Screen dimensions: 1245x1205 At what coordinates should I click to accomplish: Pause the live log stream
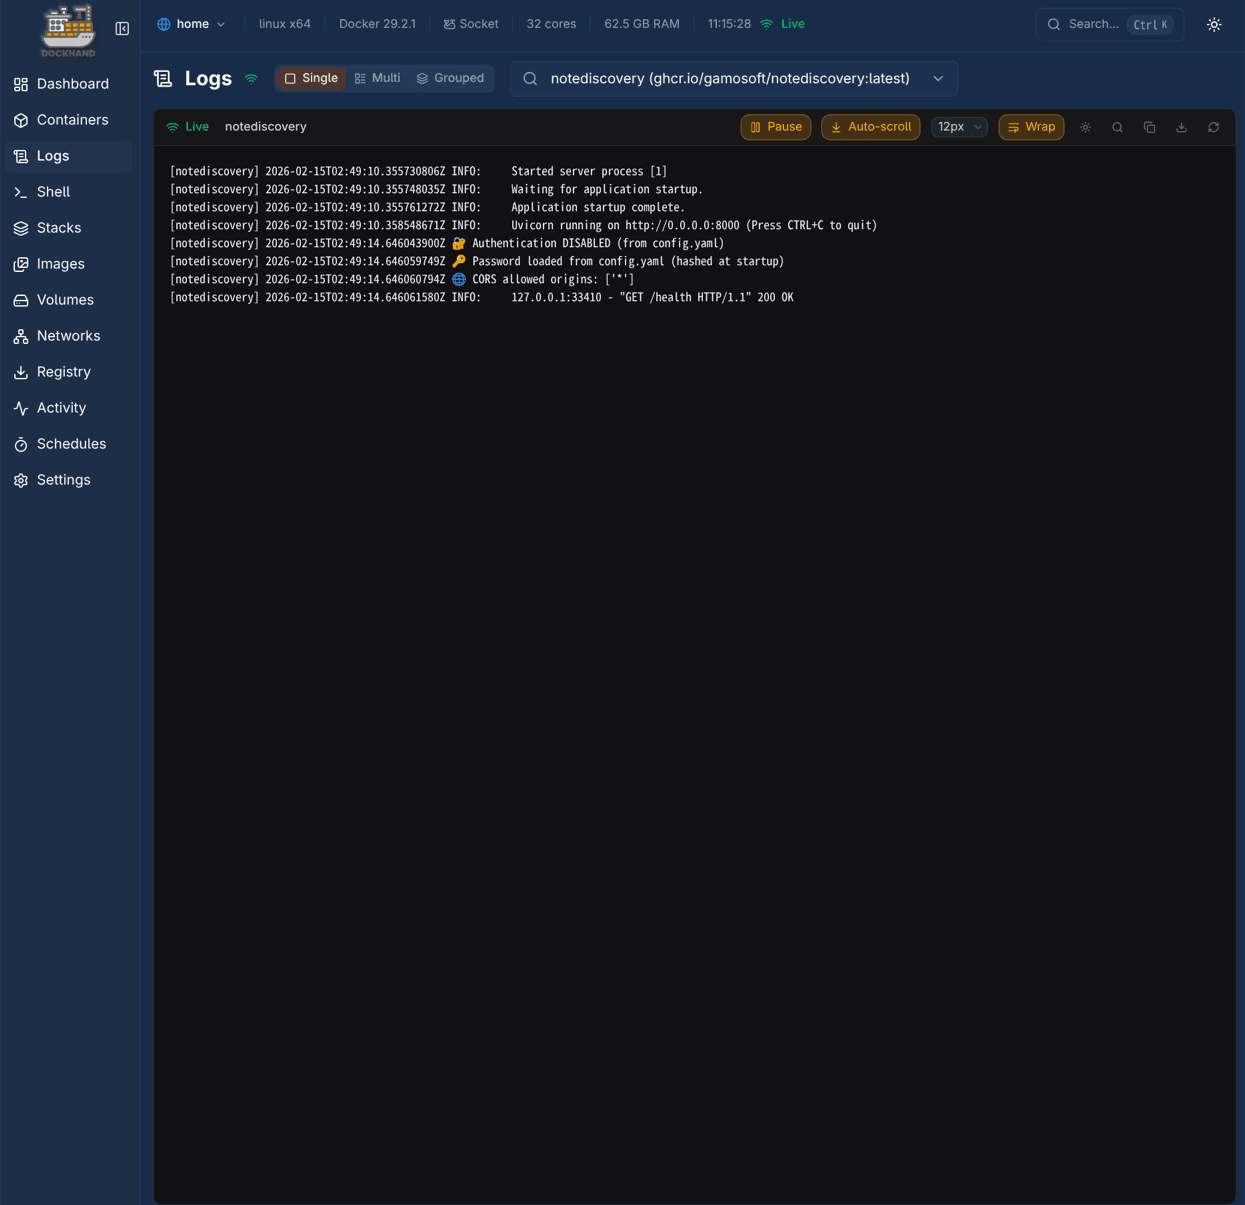tap(775, 127)
